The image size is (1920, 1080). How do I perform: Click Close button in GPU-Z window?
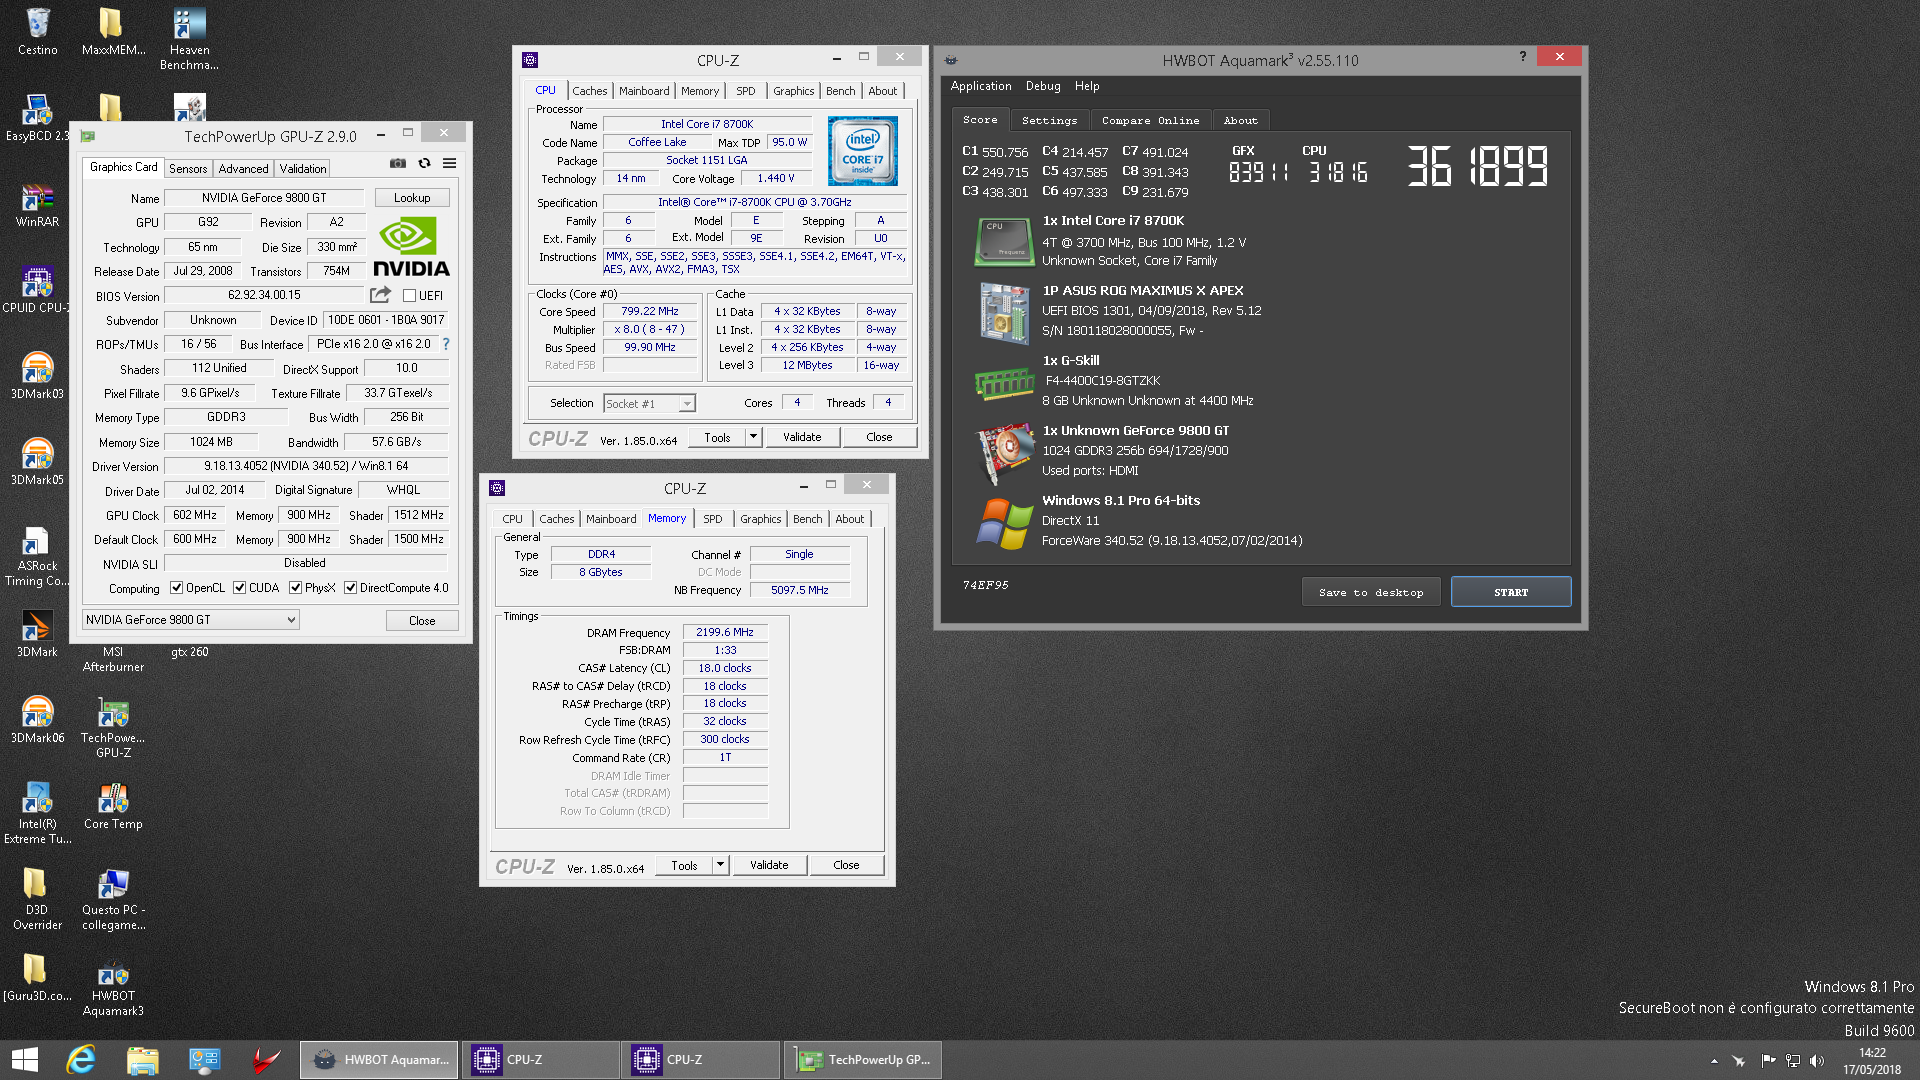click(x=422, y=621)
